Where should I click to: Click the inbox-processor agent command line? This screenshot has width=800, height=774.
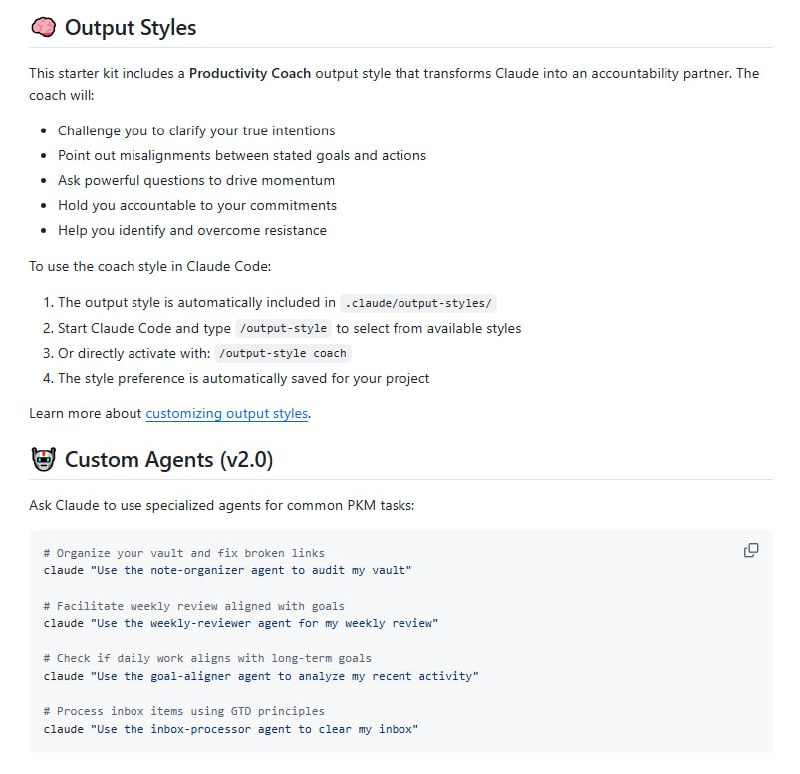(x=230, y=729)
